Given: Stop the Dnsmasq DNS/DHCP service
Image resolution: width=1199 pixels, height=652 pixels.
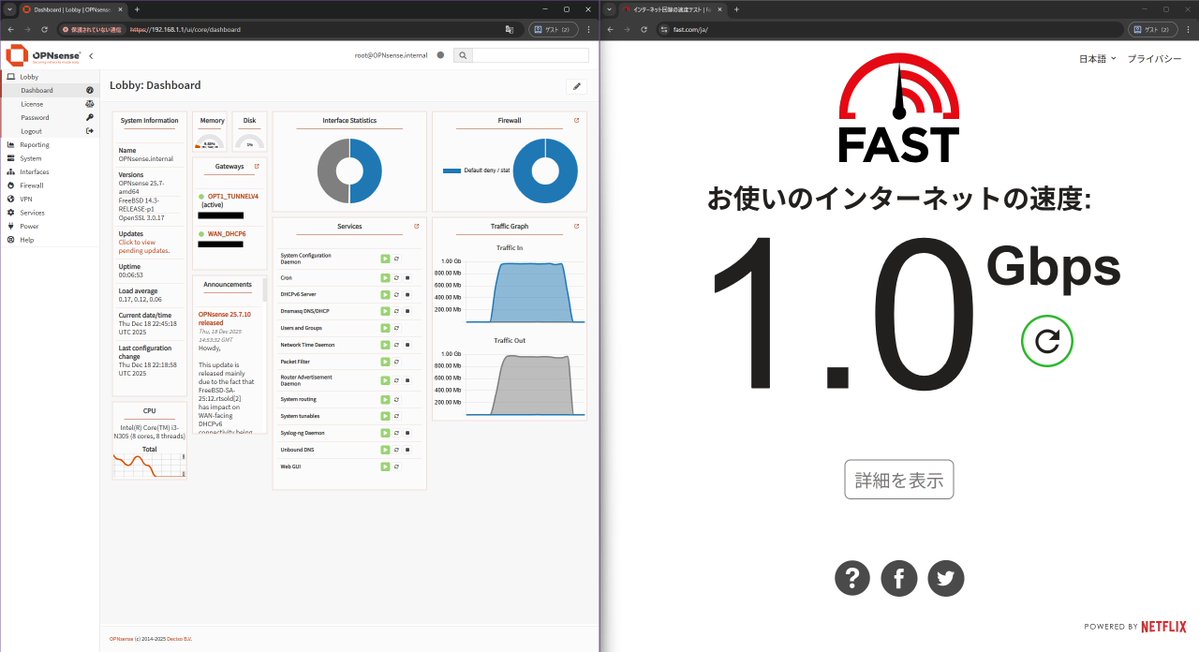Looking at the screenshot, I should tap(408, 311).
